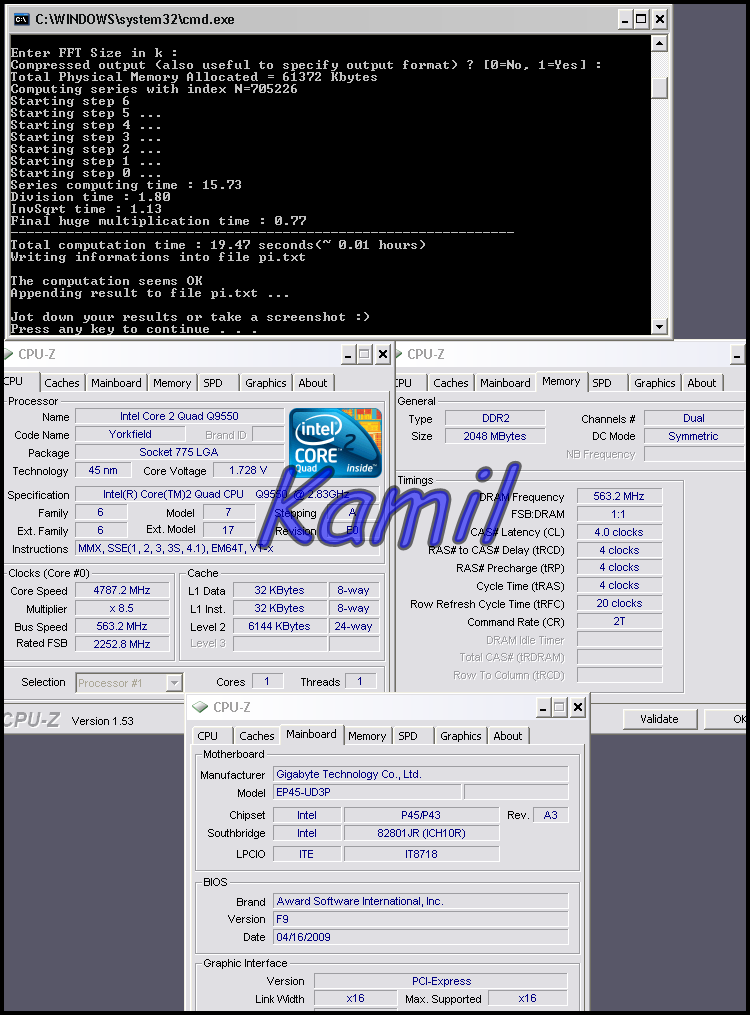Click the CPU-Z icon in the Mainboard window title
Screen dimensions: 750x1015
pyautogui.click(x=200, y=707)
